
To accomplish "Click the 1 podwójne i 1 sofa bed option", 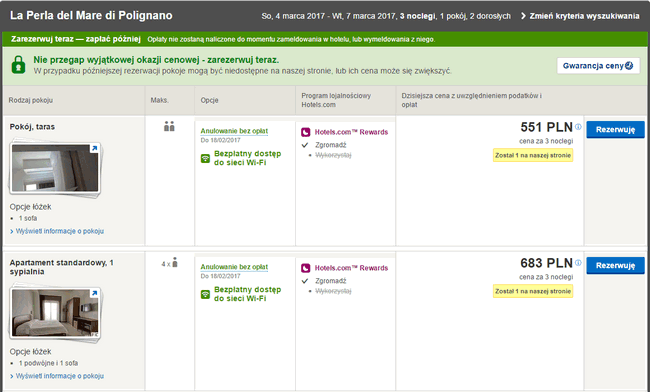I will pos(48,363).
